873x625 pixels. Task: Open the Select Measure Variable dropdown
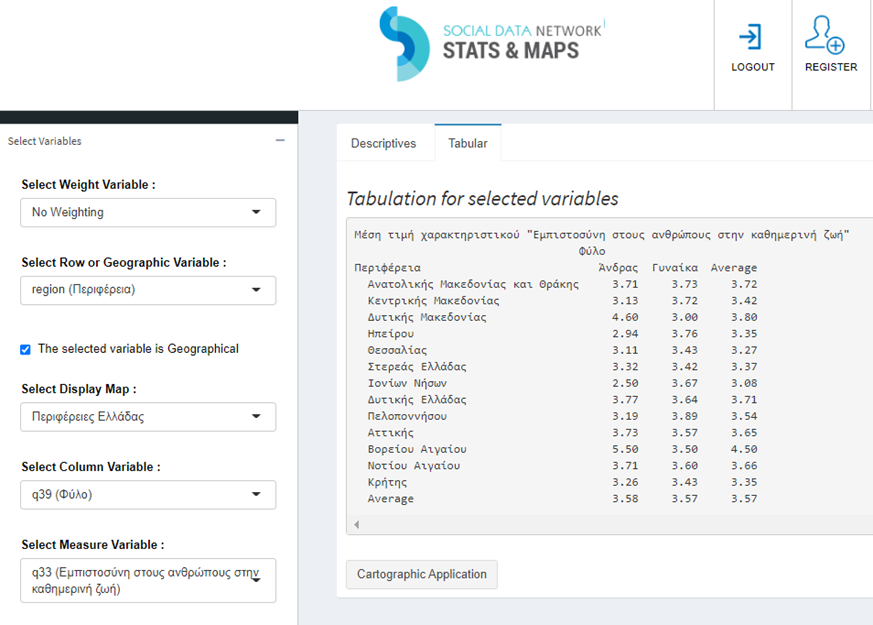coord(148,580)
